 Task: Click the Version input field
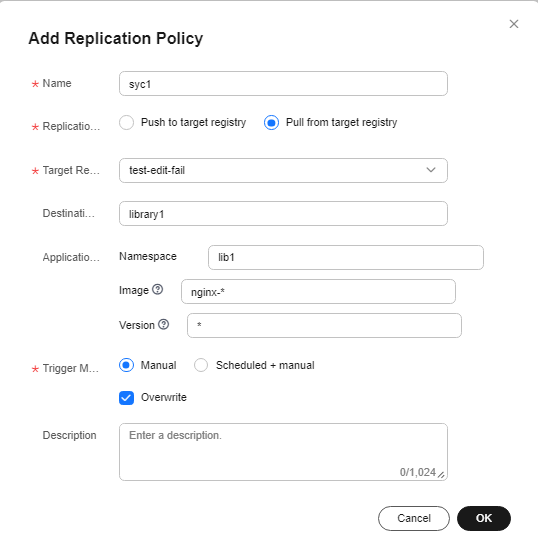pos(324,325)
